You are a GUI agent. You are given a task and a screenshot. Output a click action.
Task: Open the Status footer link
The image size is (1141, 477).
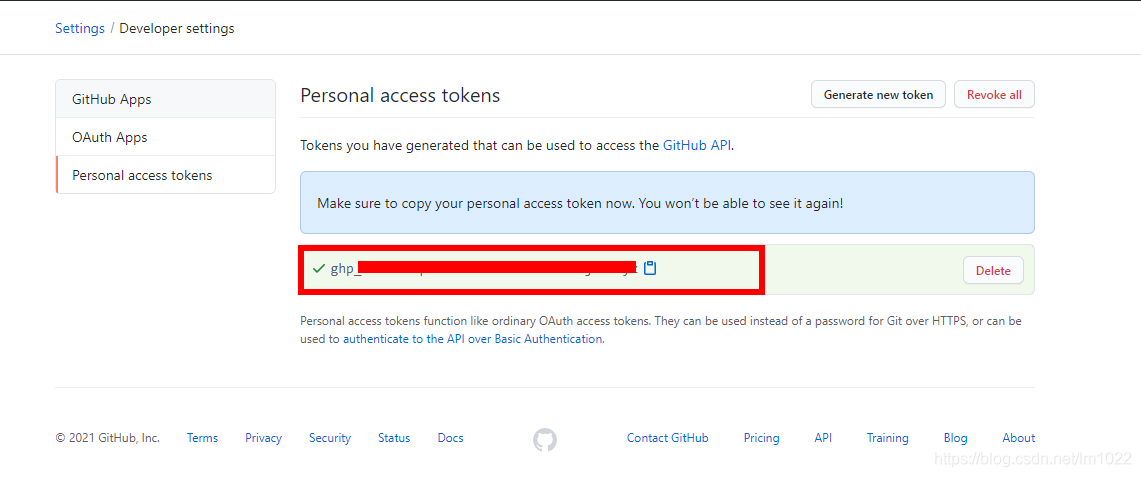(x=394, y=438)
